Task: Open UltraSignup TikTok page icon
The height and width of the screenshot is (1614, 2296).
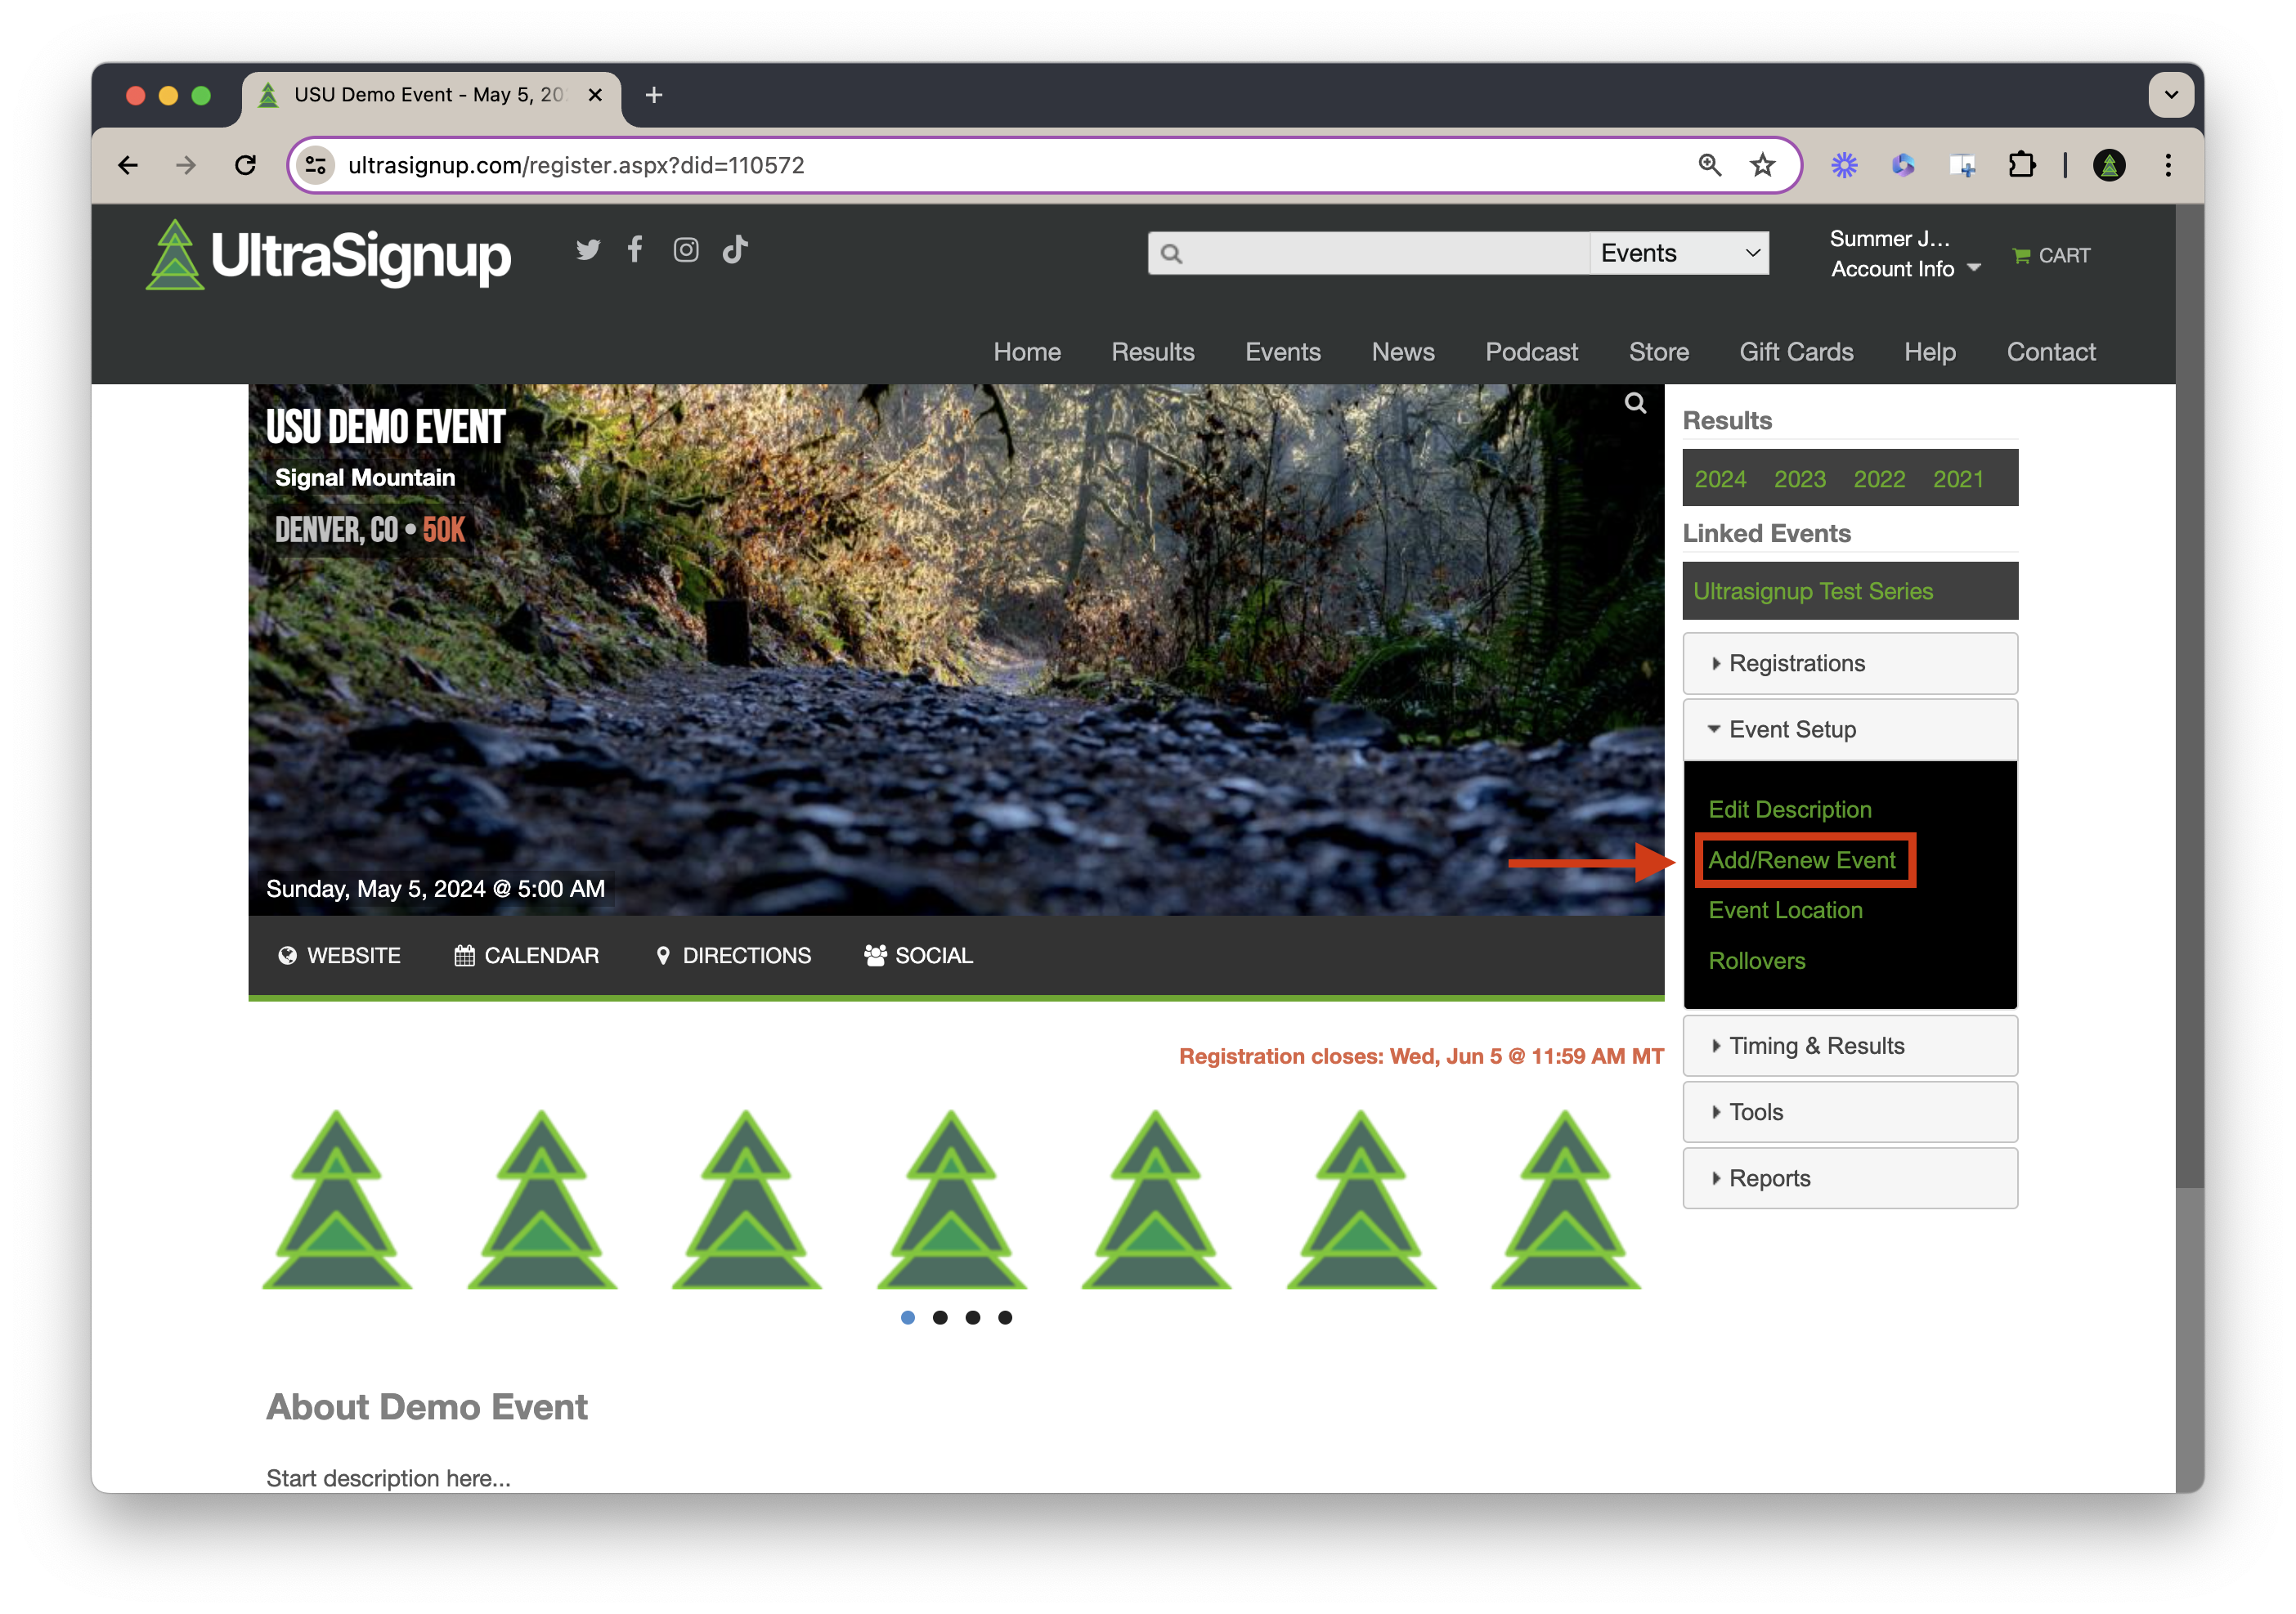Action: coord(735,249)
